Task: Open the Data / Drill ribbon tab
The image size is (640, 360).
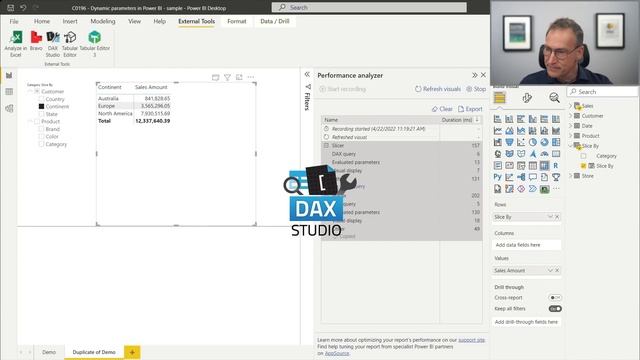Action: click(x=275, y=21)
